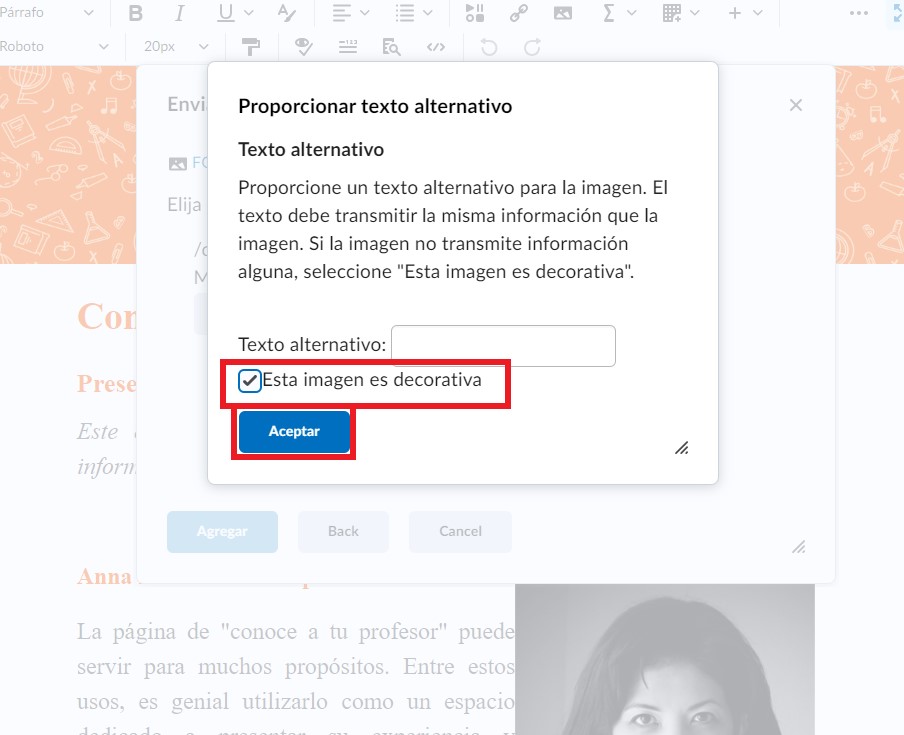Click the undo arrow icon

(488, 47)
